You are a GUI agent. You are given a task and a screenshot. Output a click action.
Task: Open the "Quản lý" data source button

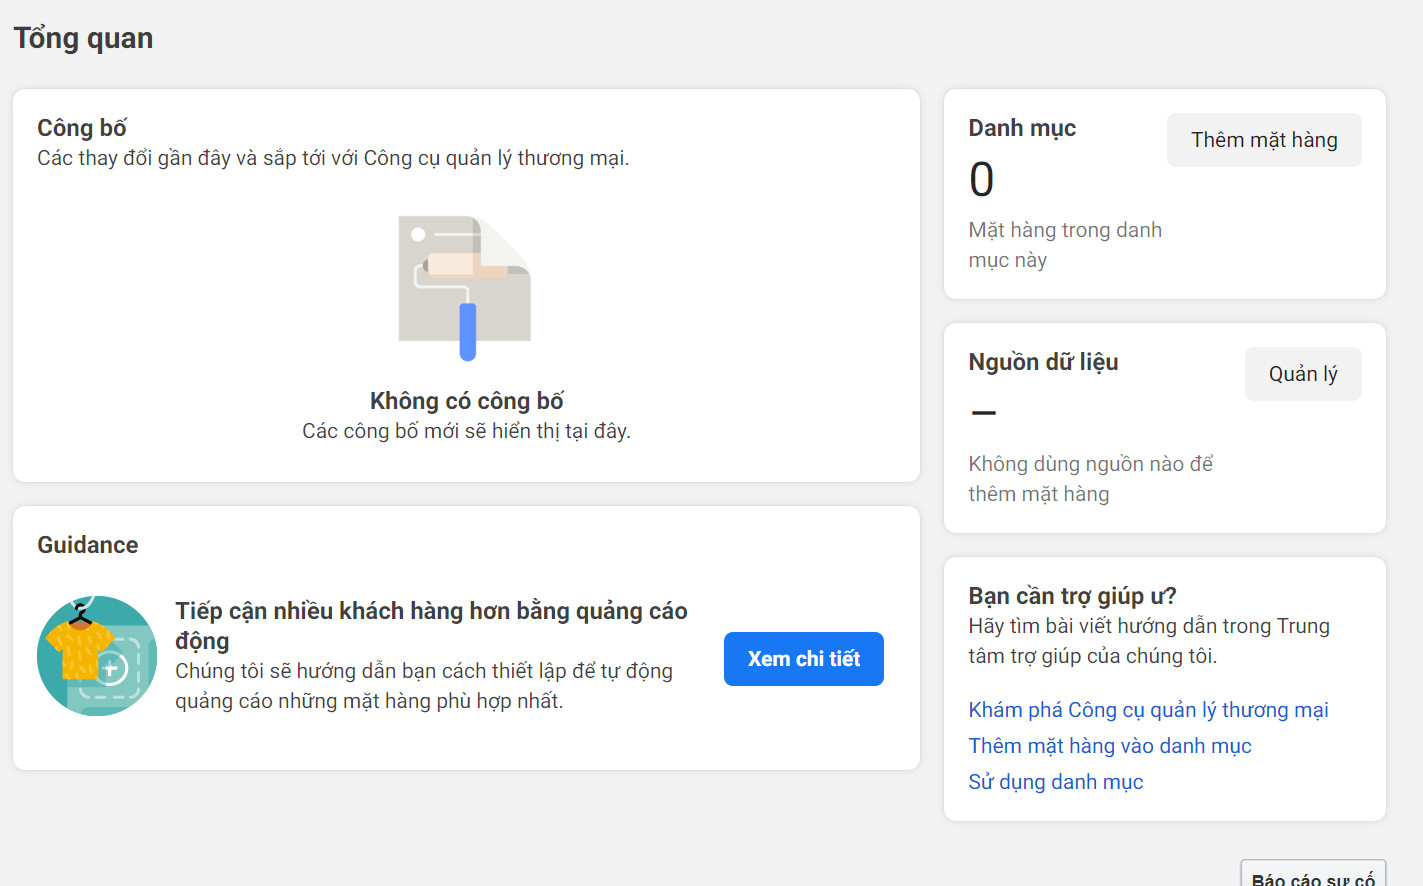[1303, 374]
